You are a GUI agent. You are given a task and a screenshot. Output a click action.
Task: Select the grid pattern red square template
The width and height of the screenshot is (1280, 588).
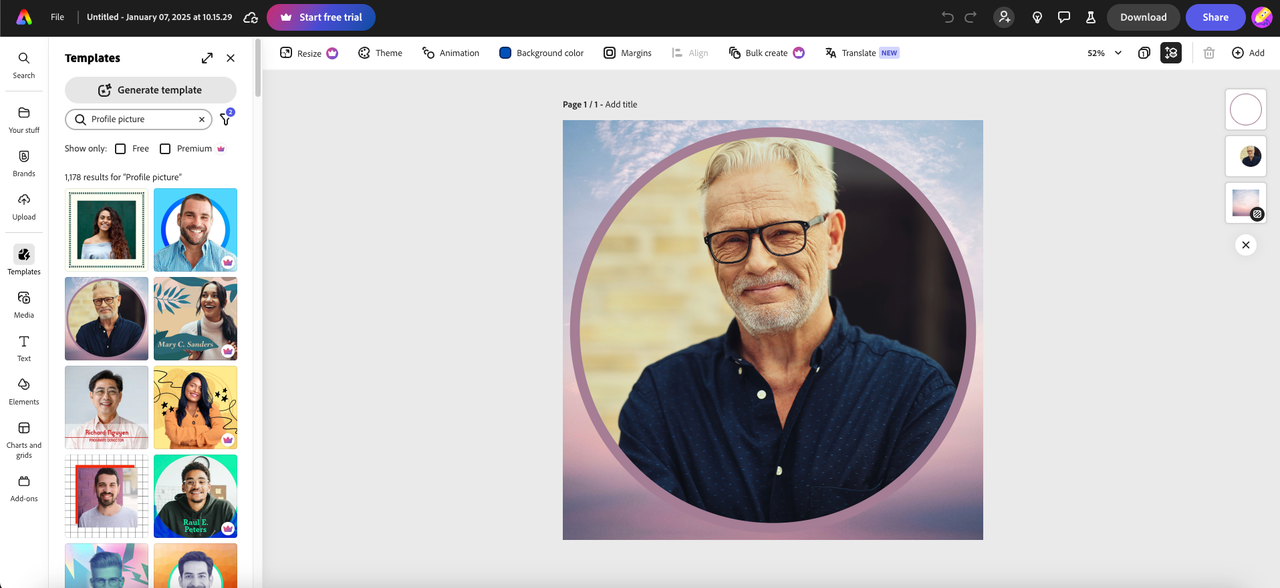point(106,496)
